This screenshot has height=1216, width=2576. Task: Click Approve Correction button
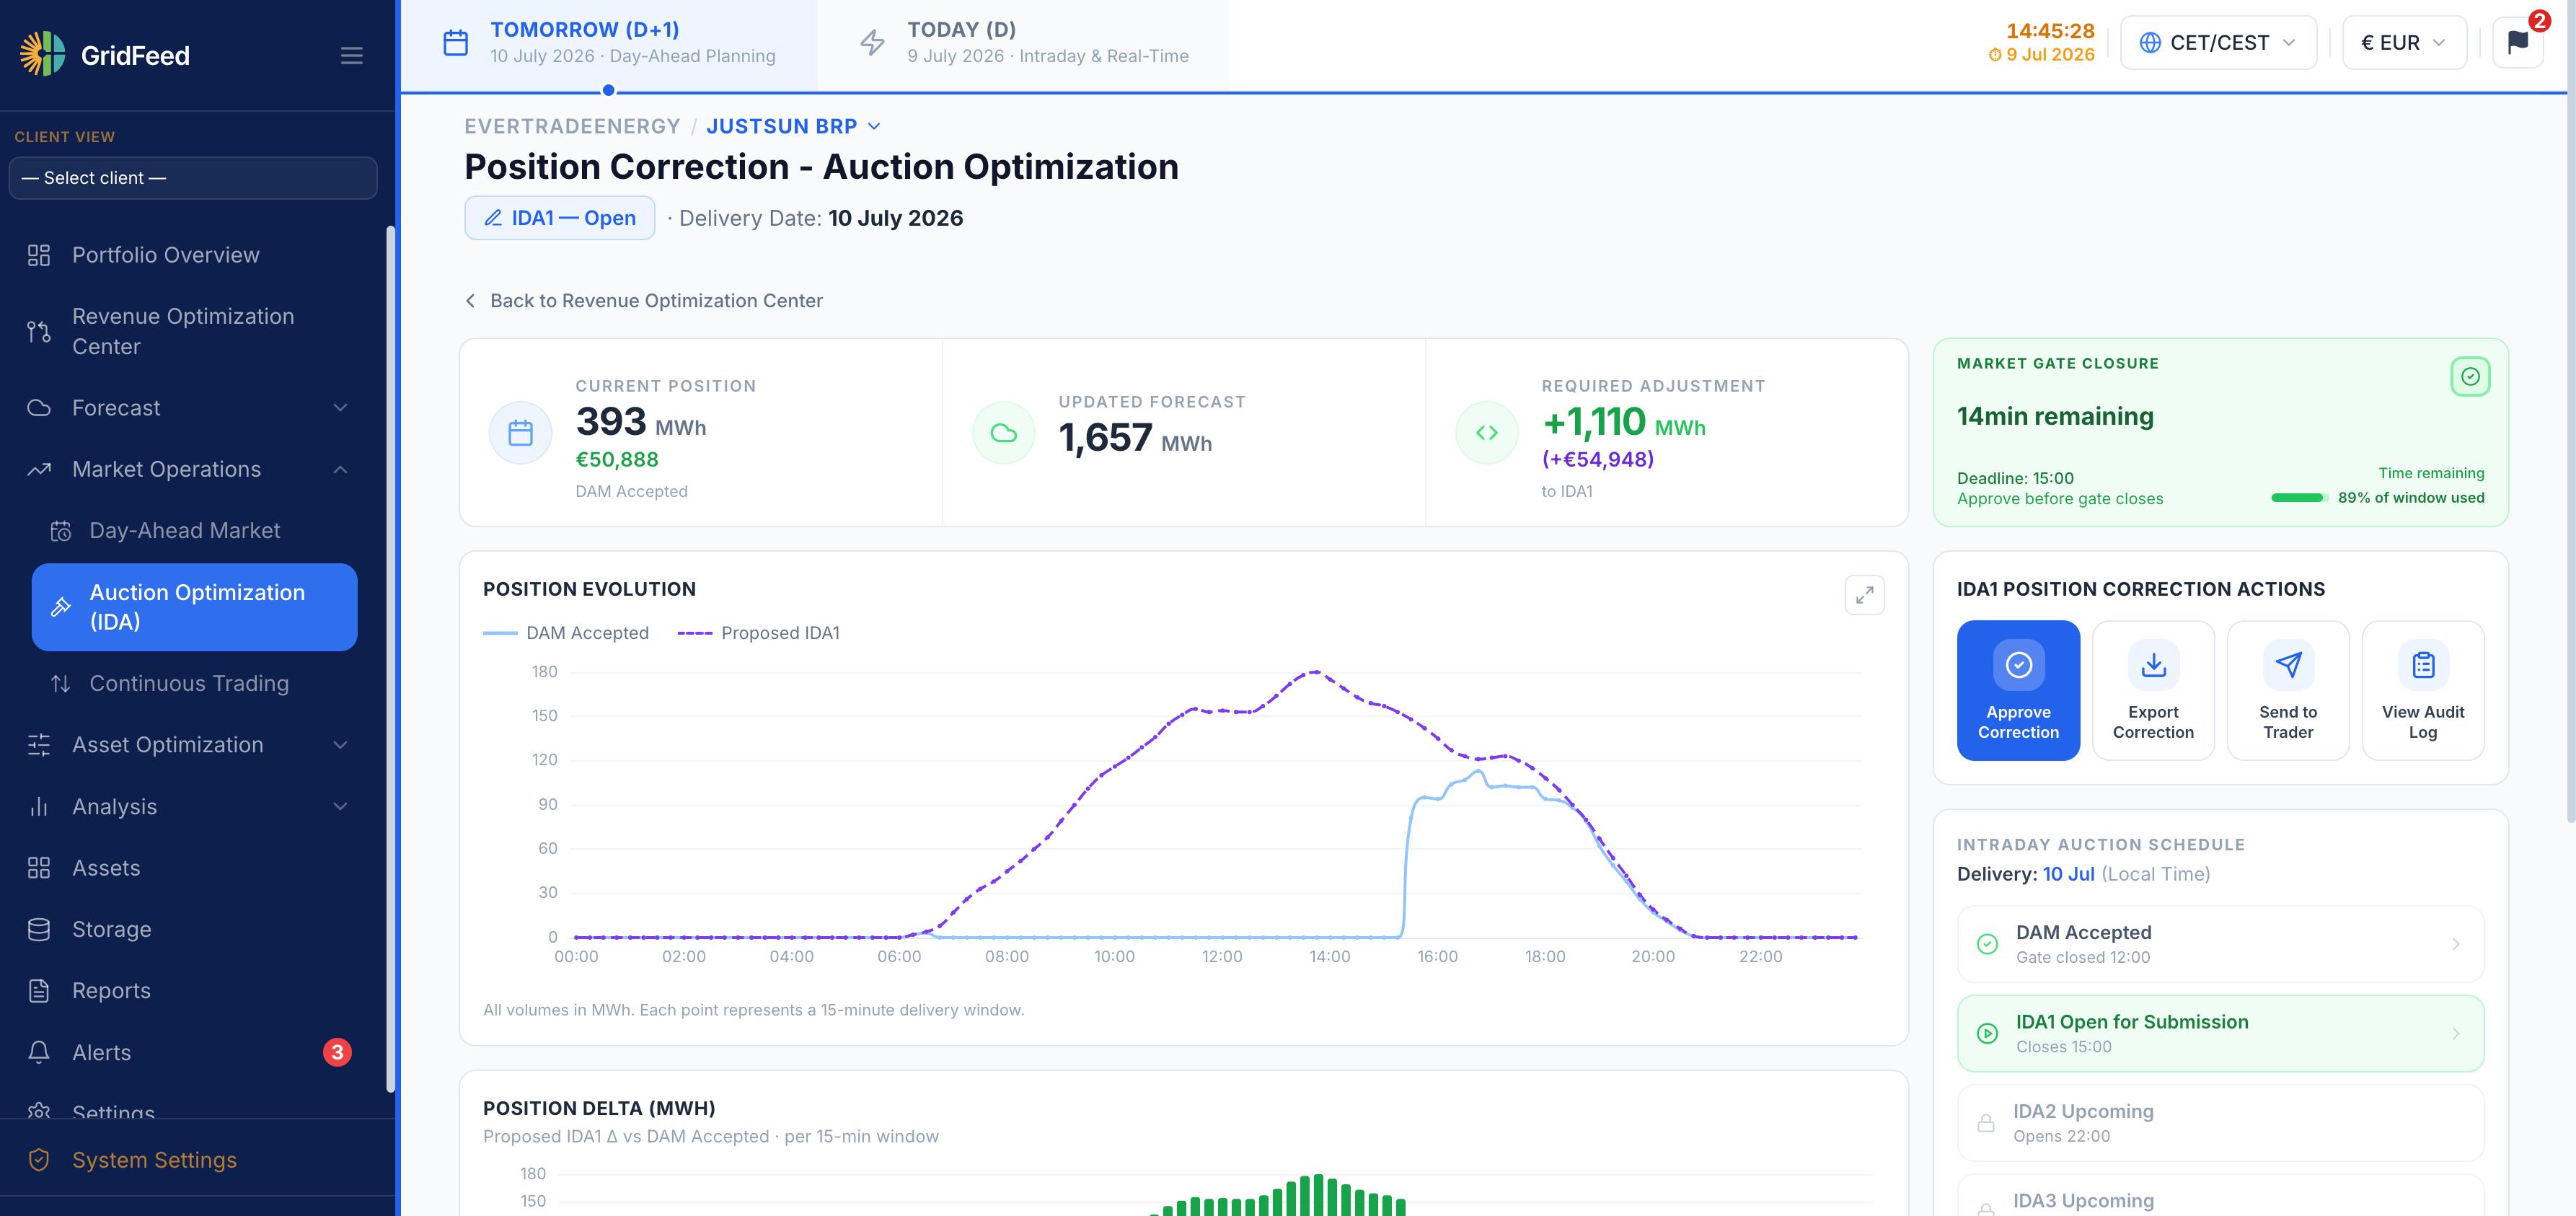(x=2018, y=690)
